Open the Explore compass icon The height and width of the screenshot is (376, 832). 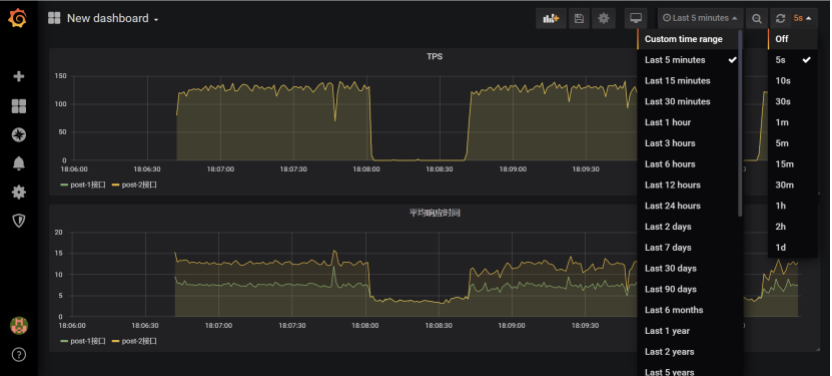(19, 135)
